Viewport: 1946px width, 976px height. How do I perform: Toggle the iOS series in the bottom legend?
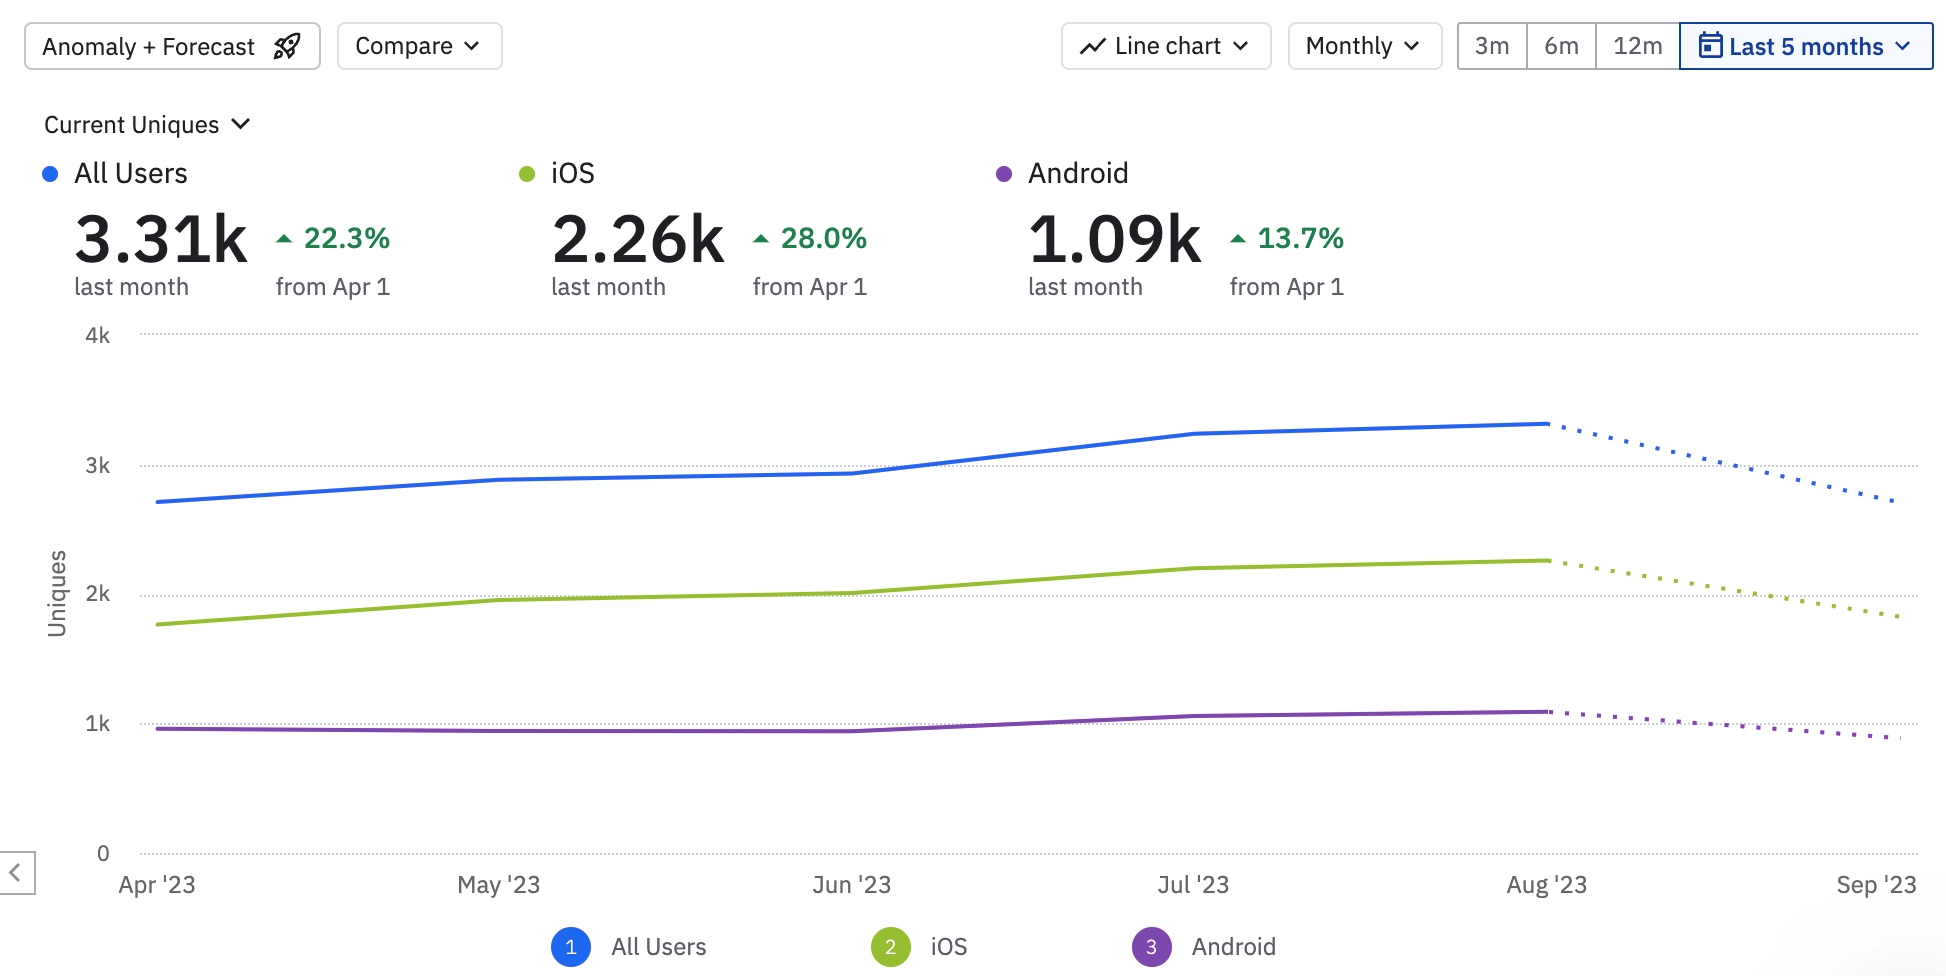(949, 947)
